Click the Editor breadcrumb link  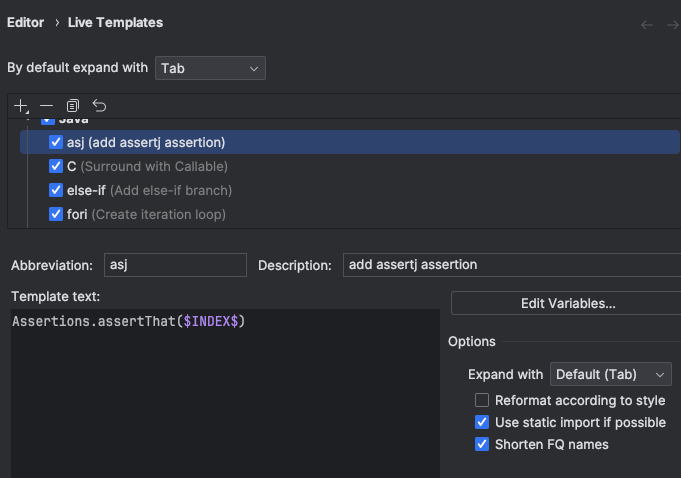pyautogui.click(x=26, y=22)
